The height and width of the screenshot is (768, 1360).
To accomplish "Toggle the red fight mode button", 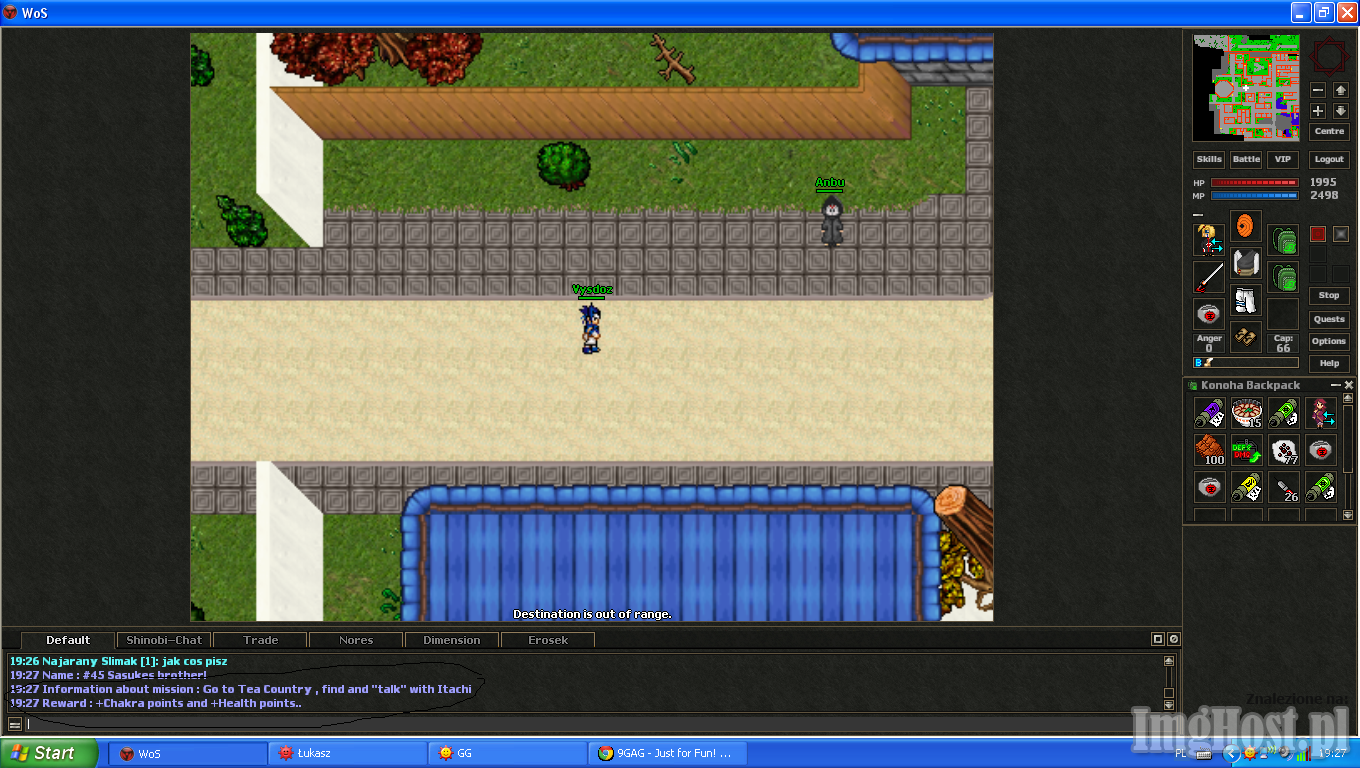I will coord(1318,234).
